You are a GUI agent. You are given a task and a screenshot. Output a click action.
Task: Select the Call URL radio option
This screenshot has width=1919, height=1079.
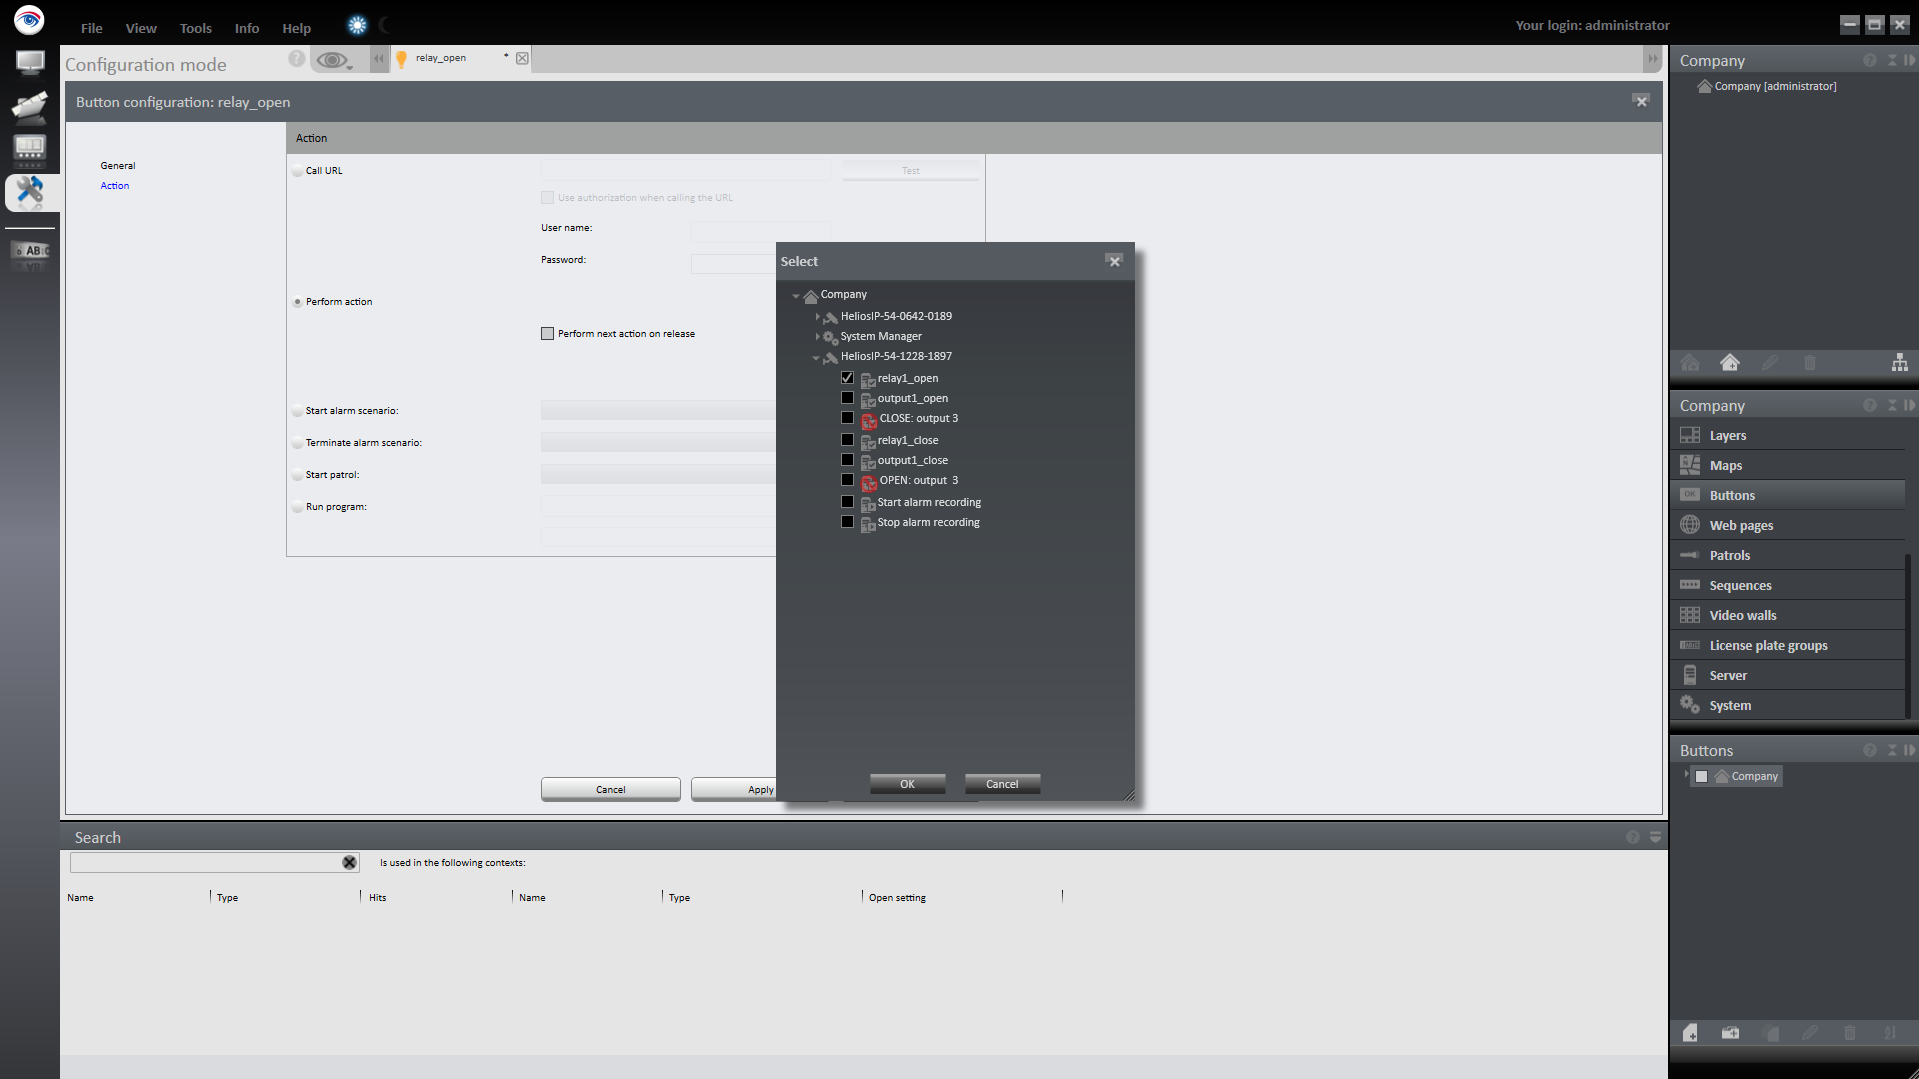[297, 171]
